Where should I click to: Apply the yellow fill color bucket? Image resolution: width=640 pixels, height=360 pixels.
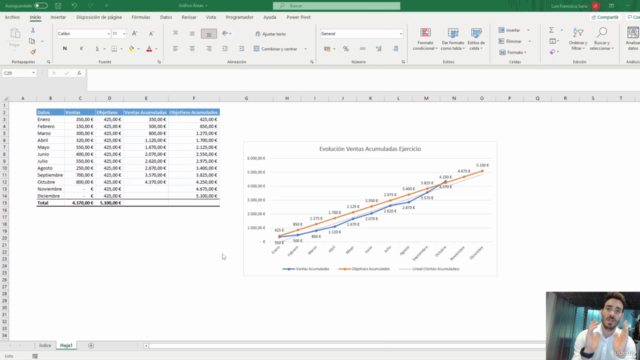(x=131, y=49)
